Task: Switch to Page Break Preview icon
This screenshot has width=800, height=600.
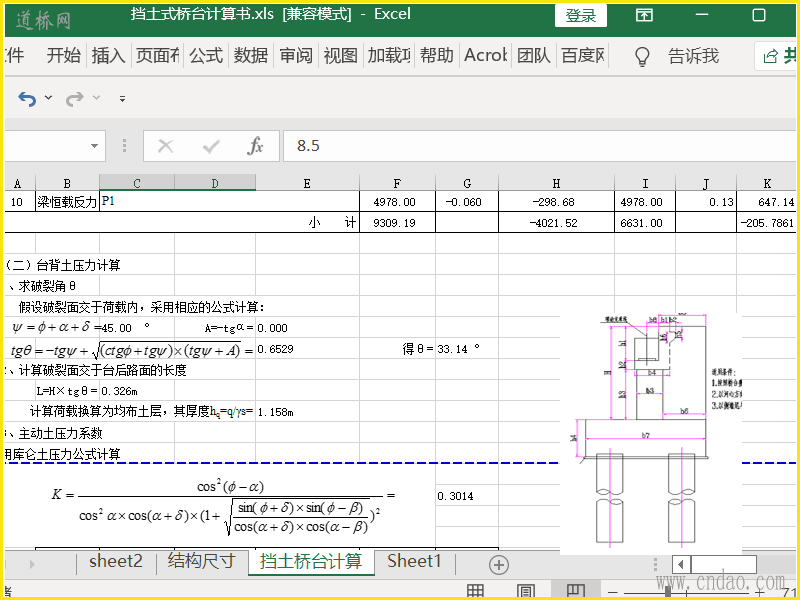Action: coord(576,591)
